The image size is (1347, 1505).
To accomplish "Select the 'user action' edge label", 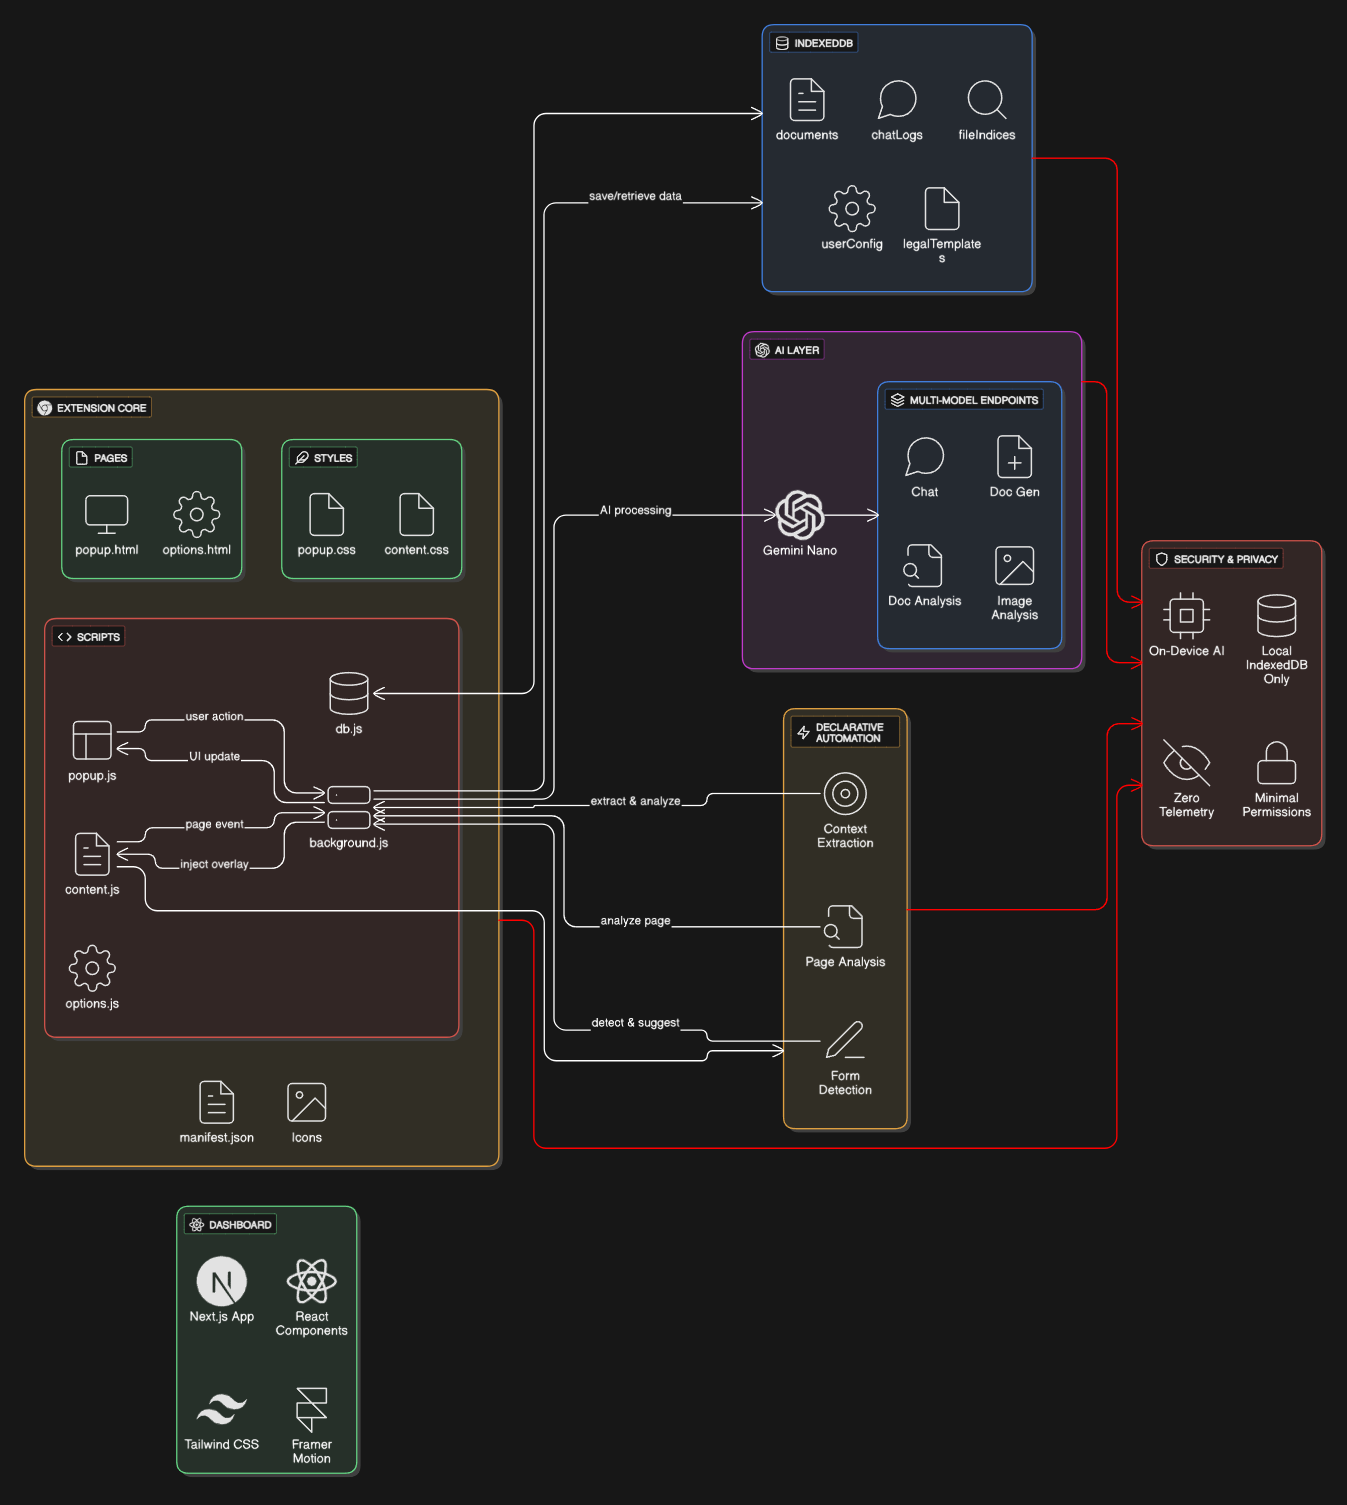I will (x=214, y=717).
